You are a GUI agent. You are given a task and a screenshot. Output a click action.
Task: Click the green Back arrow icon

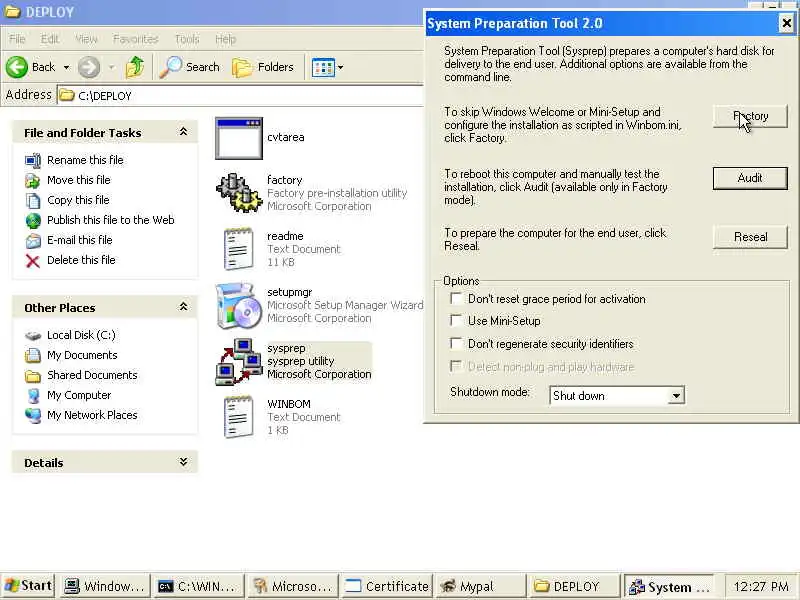click(x=17, y=67)
